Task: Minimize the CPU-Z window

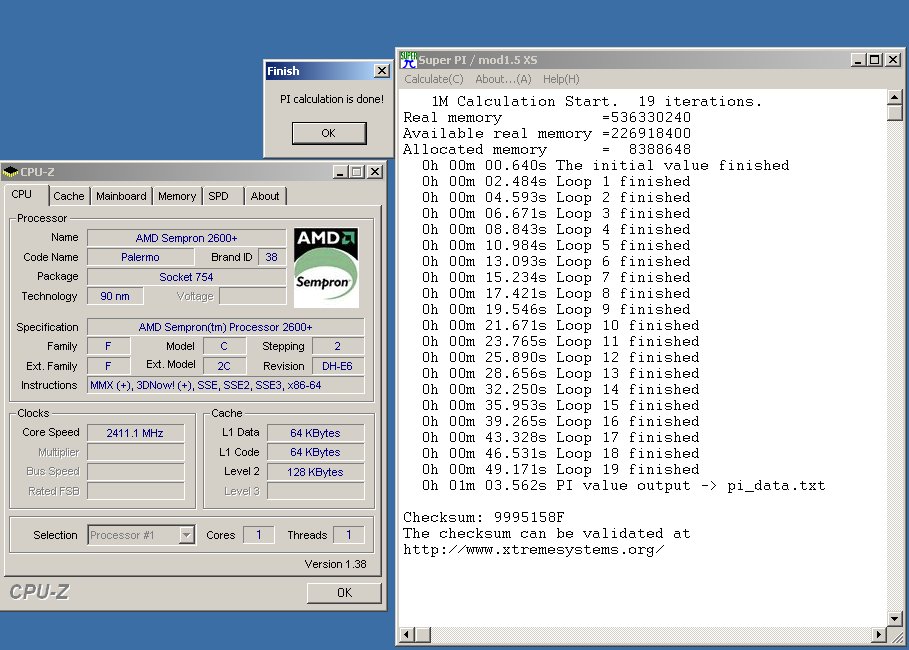Action: click(x=340, y=172)
